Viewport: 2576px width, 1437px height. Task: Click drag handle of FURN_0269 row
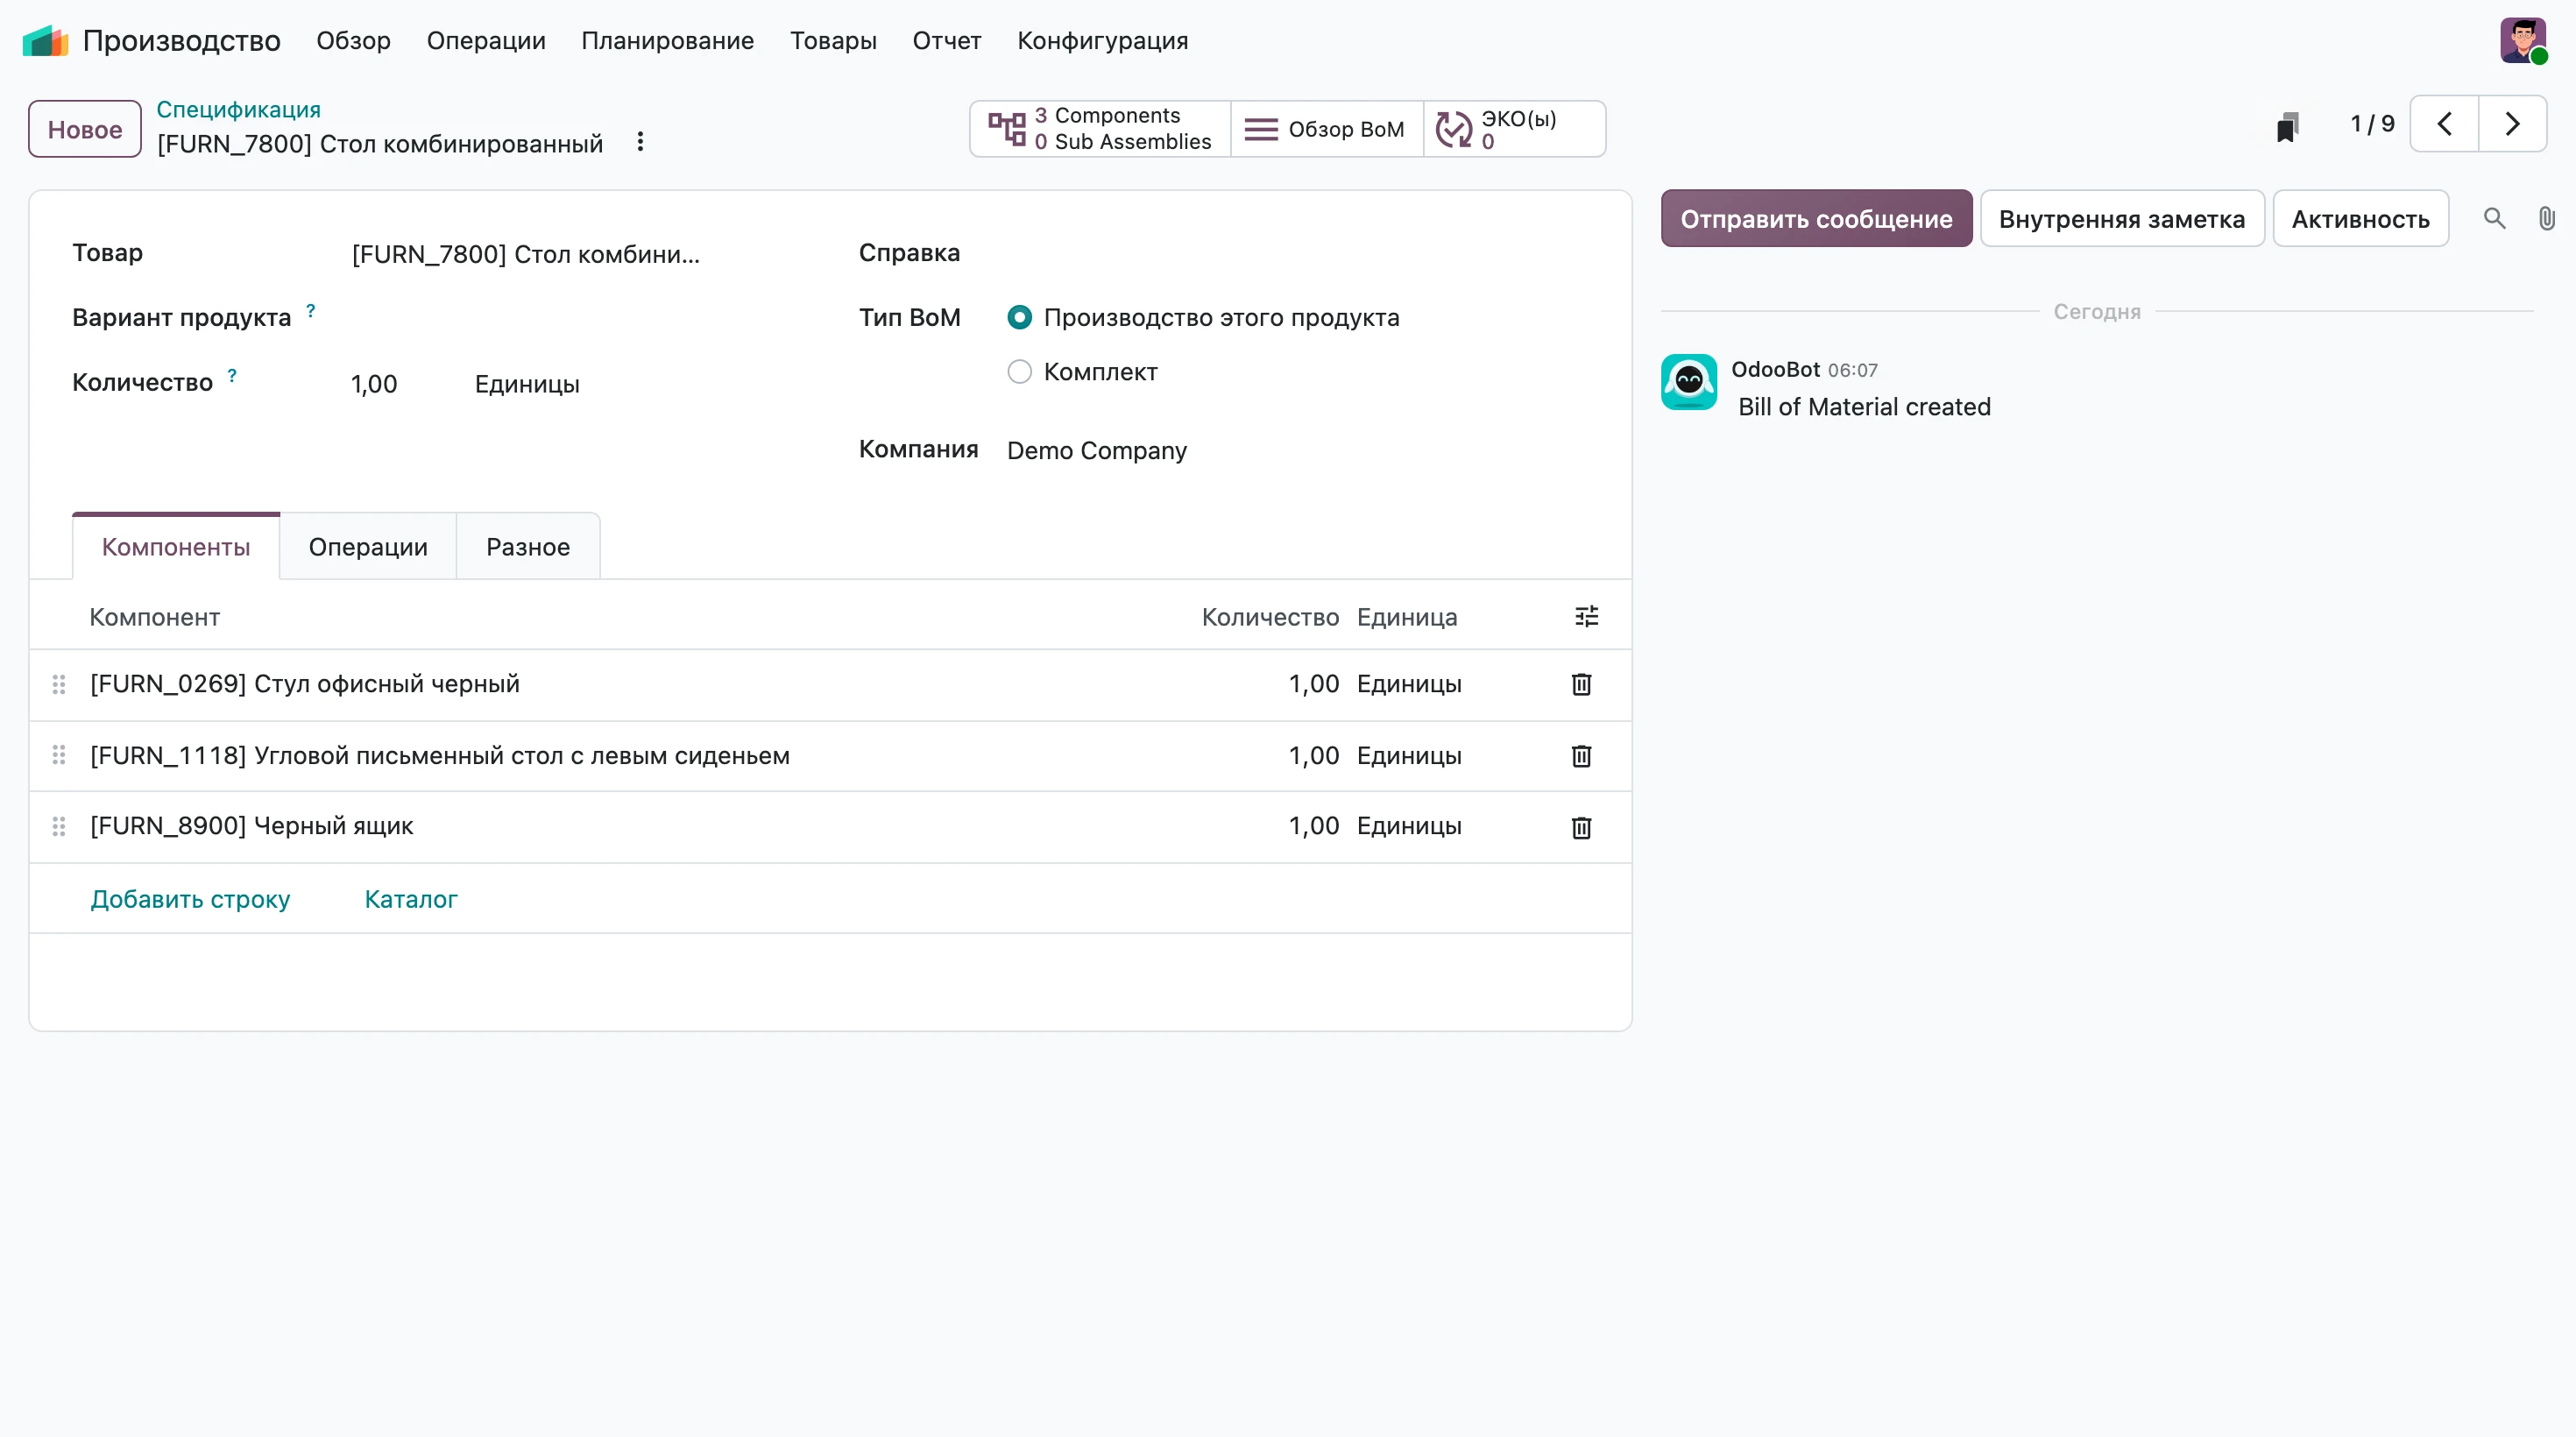tap(59, 684)
